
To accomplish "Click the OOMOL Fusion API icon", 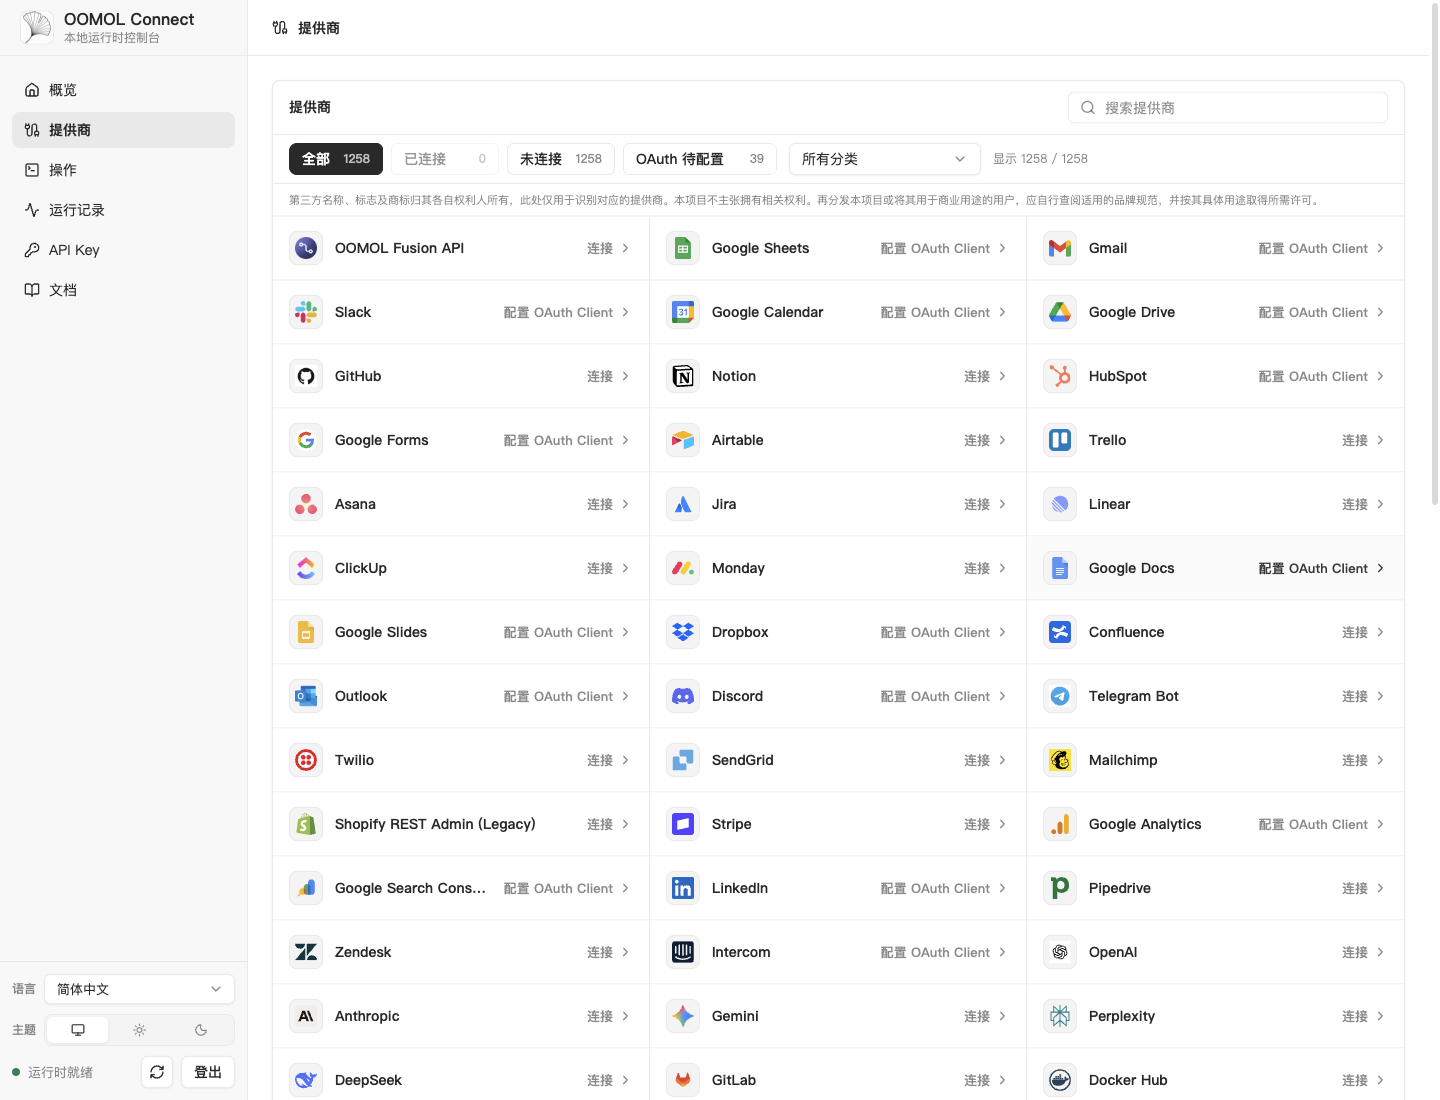I will click(x=306, y=248).
